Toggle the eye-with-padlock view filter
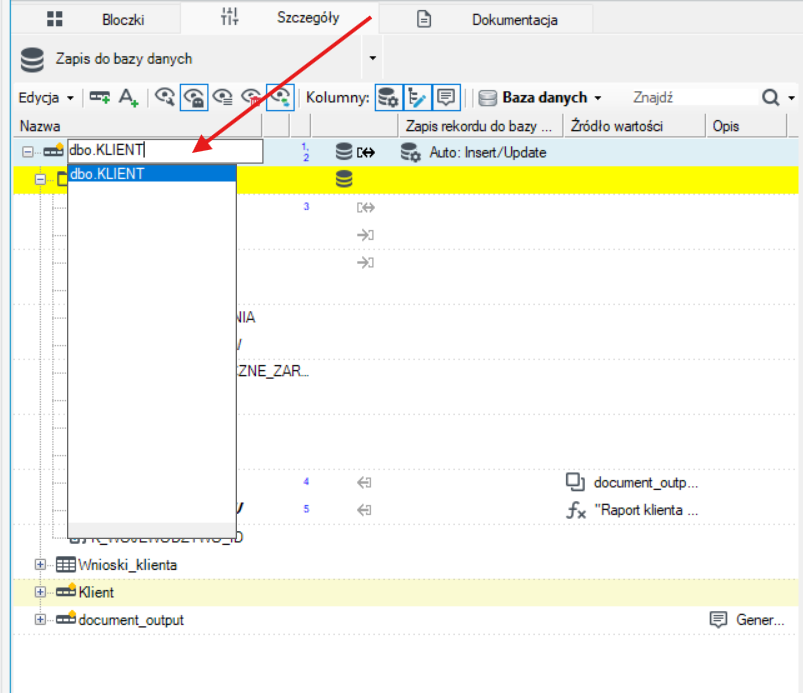This screenshot has height=693, width=803. click(x=194, y=97)
